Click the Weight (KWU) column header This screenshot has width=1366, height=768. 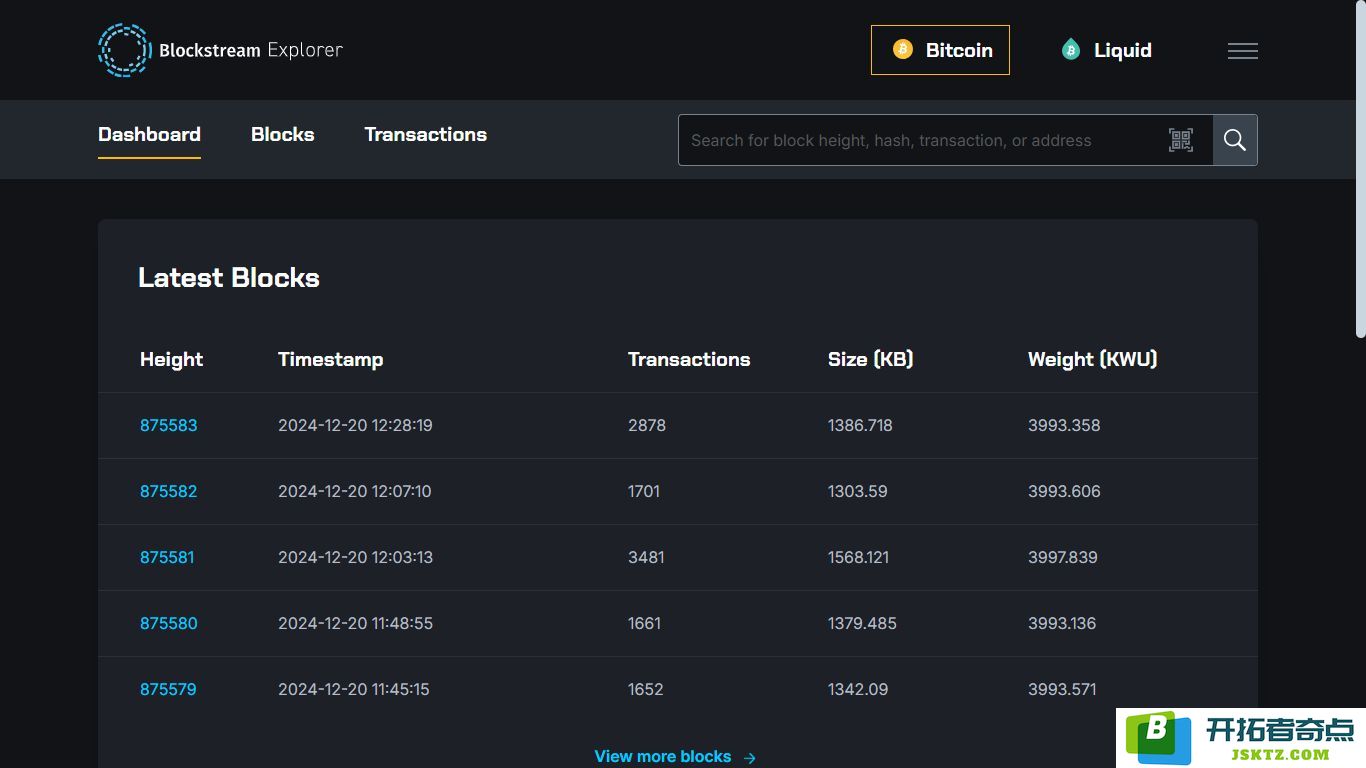1093,359
